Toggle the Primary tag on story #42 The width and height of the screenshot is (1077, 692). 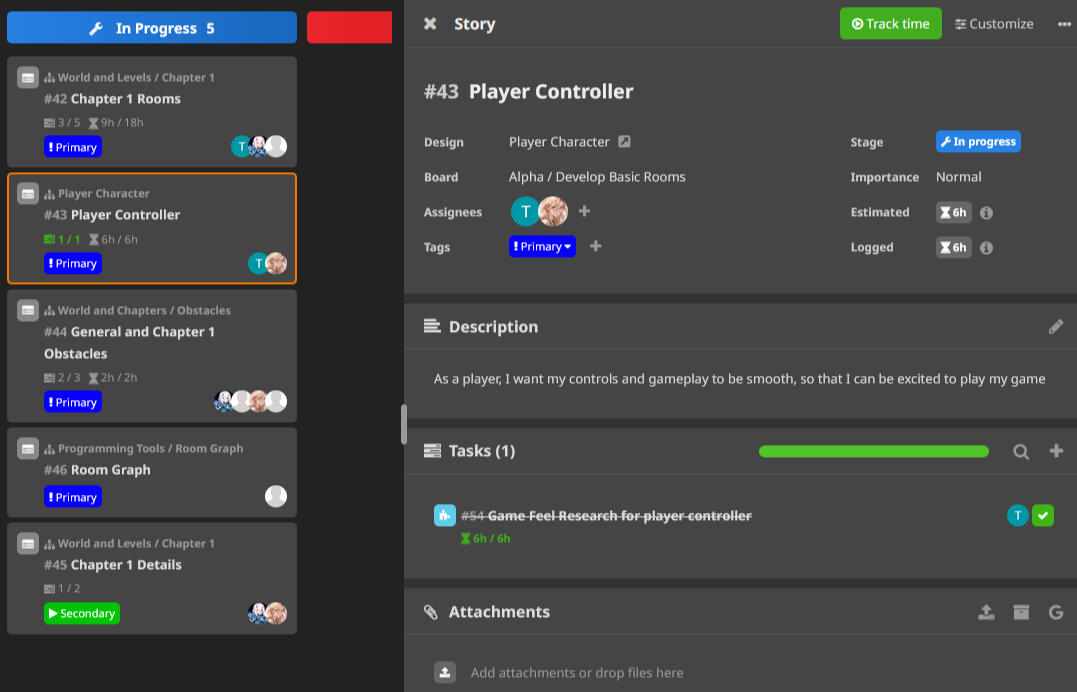tap(72, 146)
